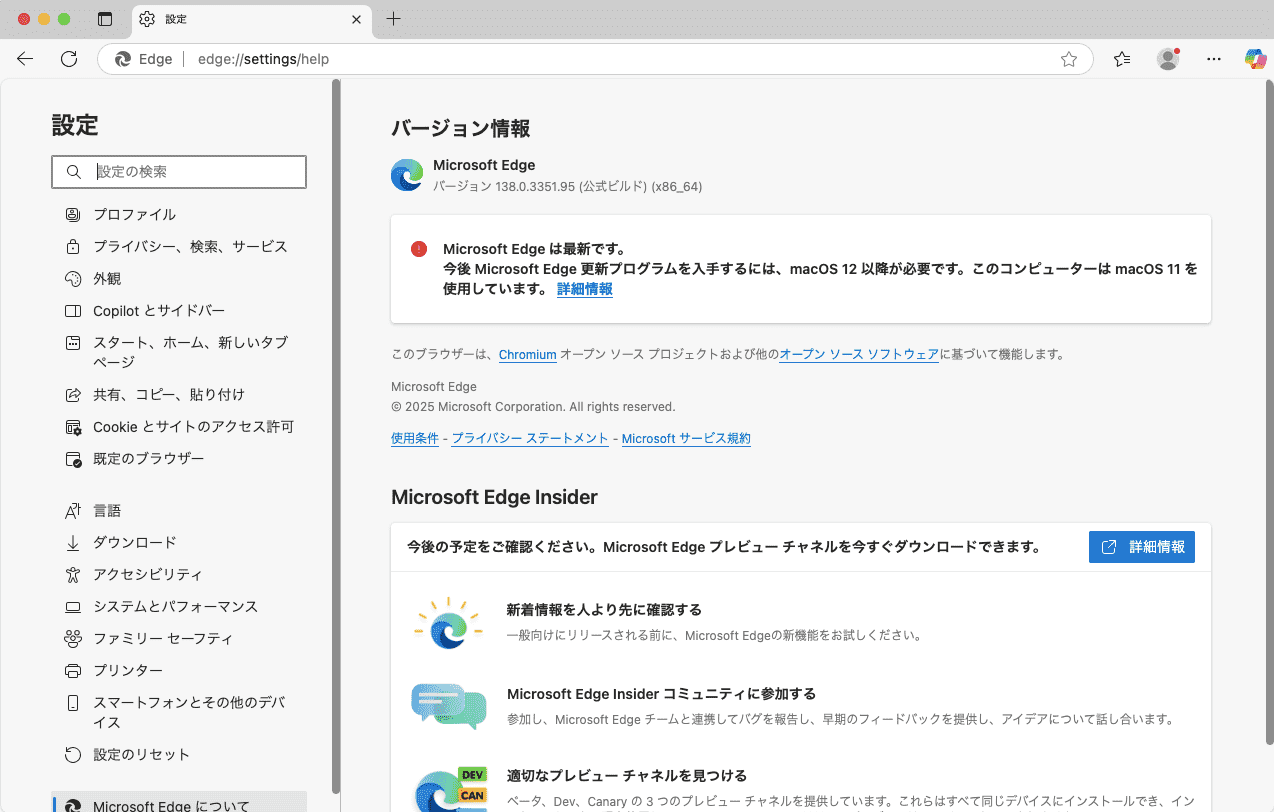Click the 新着情報を人より先に確認する heading
The image size is (1274, 812).
coord(604,609)
